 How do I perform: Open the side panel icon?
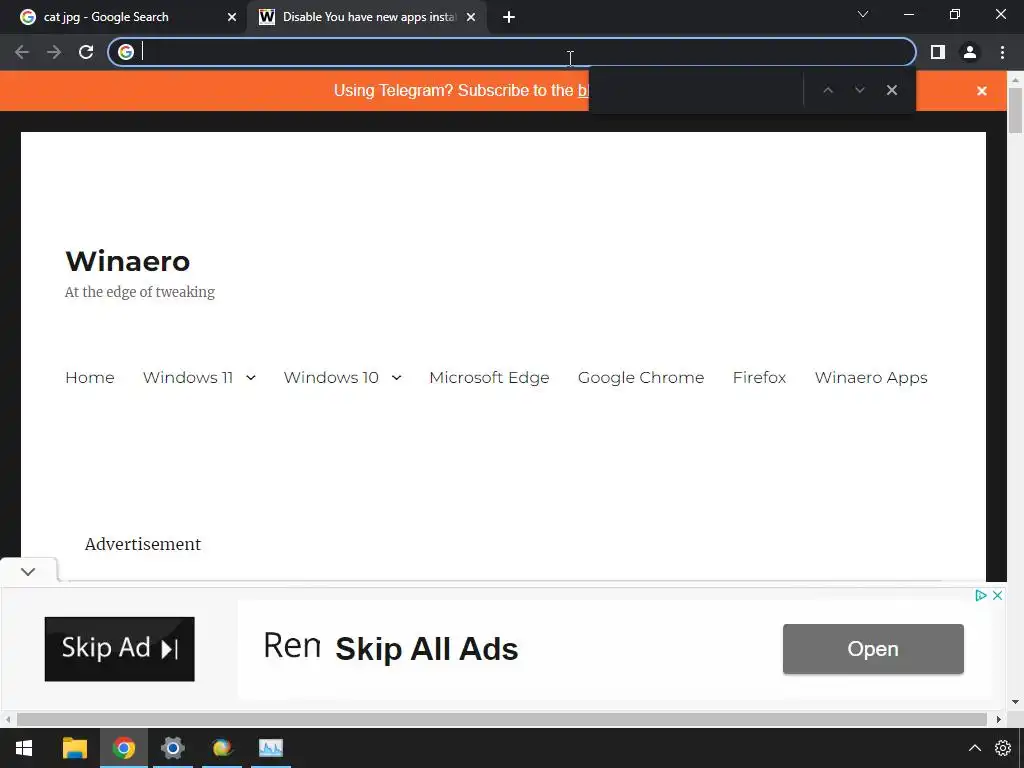938,52
